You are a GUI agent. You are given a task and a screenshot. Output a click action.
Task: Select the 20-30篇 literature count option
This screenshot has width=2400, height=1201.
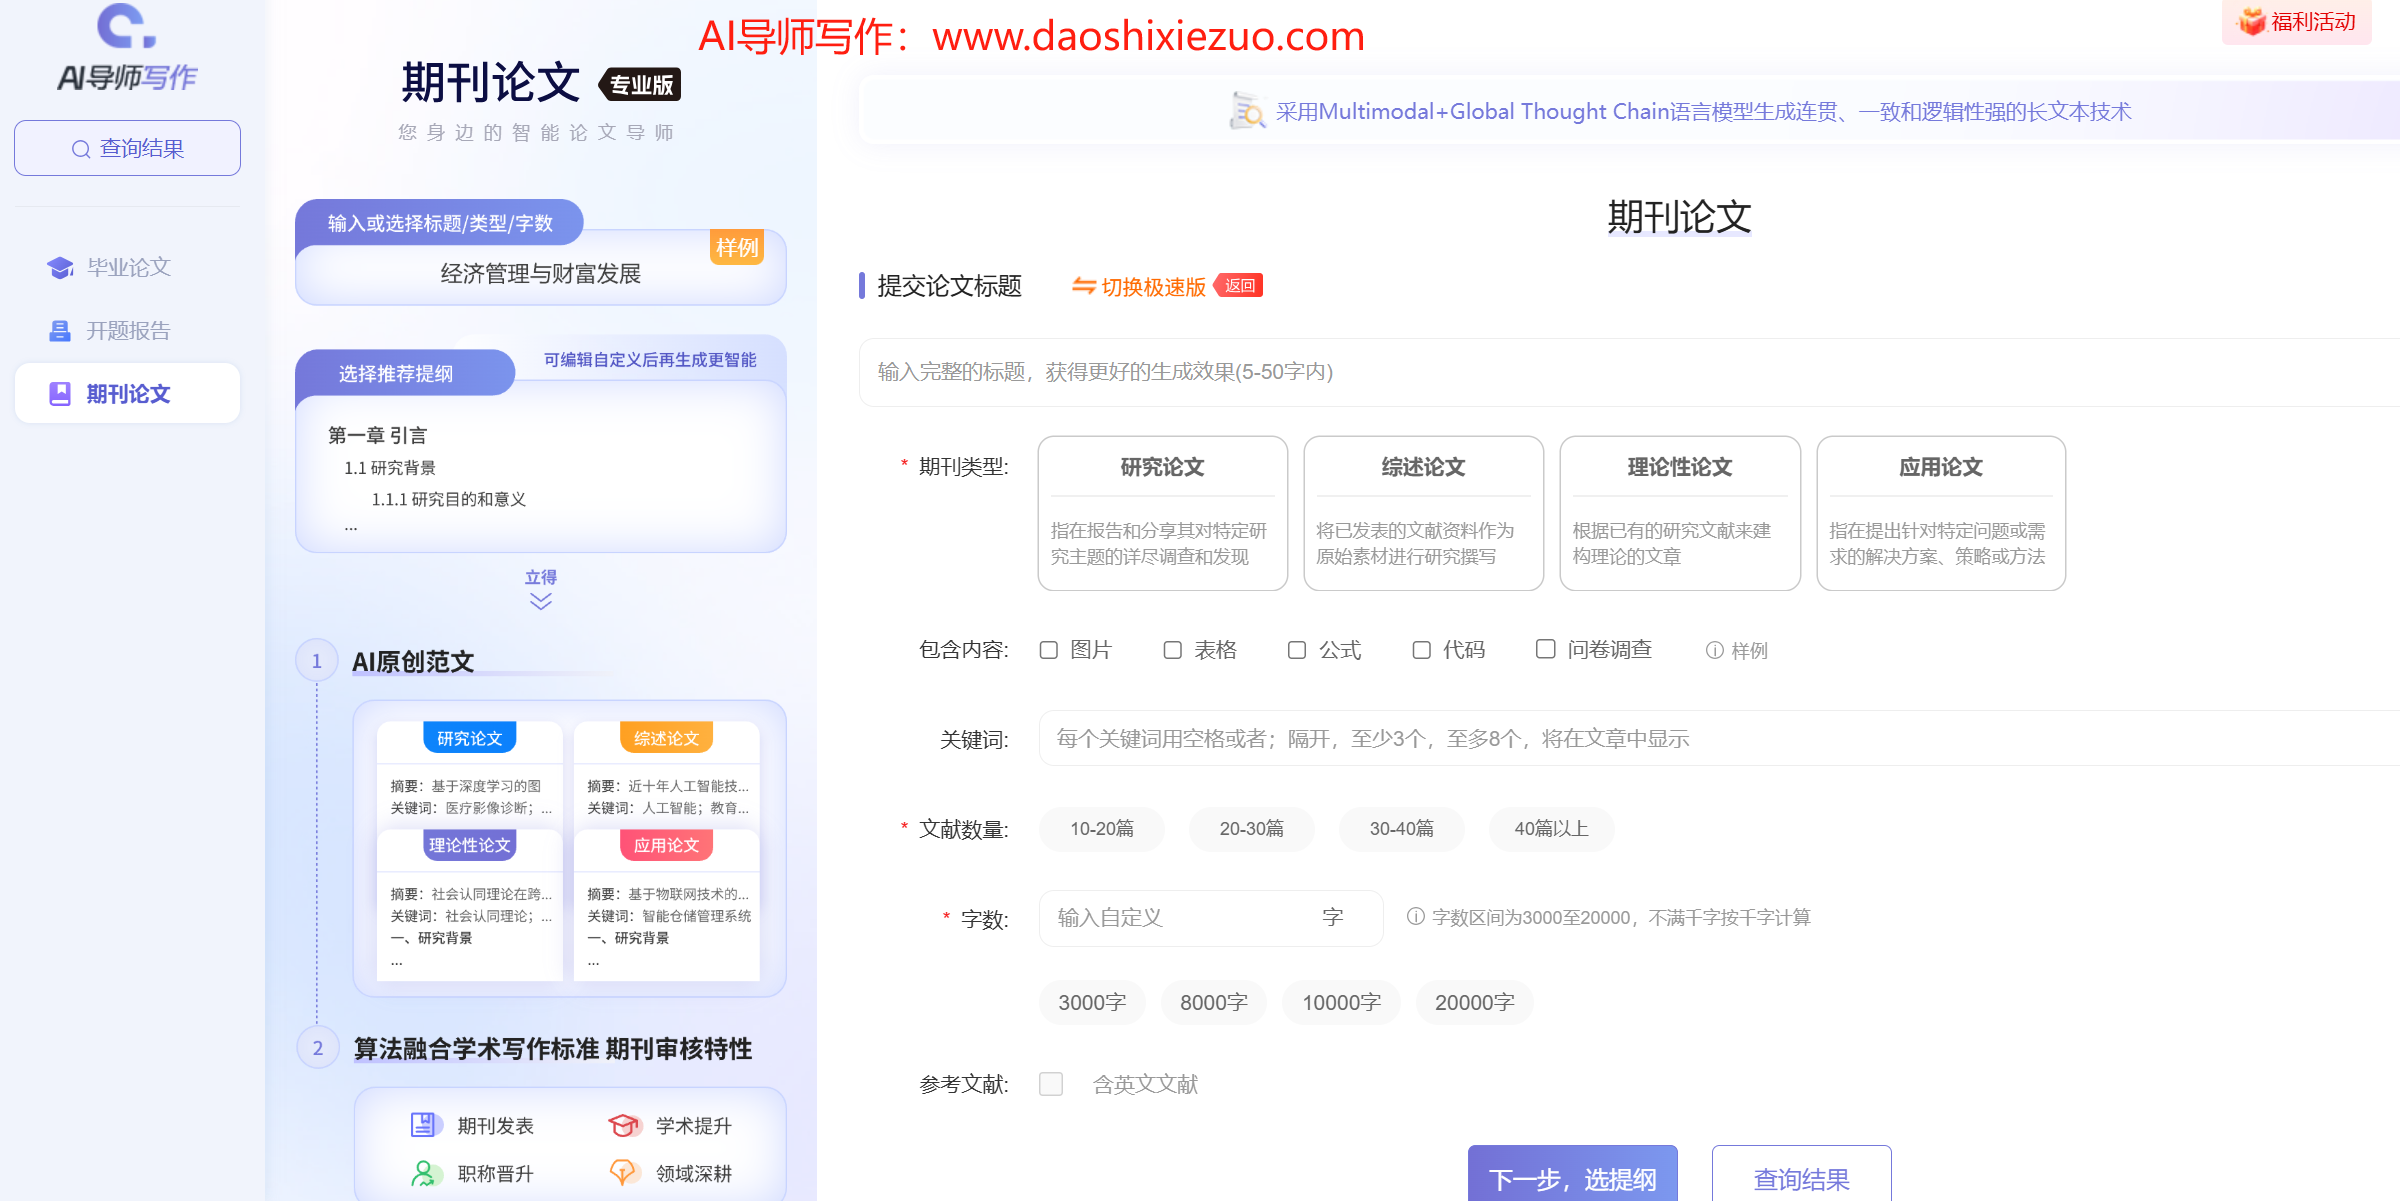pyautogui.click(x=1251, y=829)
